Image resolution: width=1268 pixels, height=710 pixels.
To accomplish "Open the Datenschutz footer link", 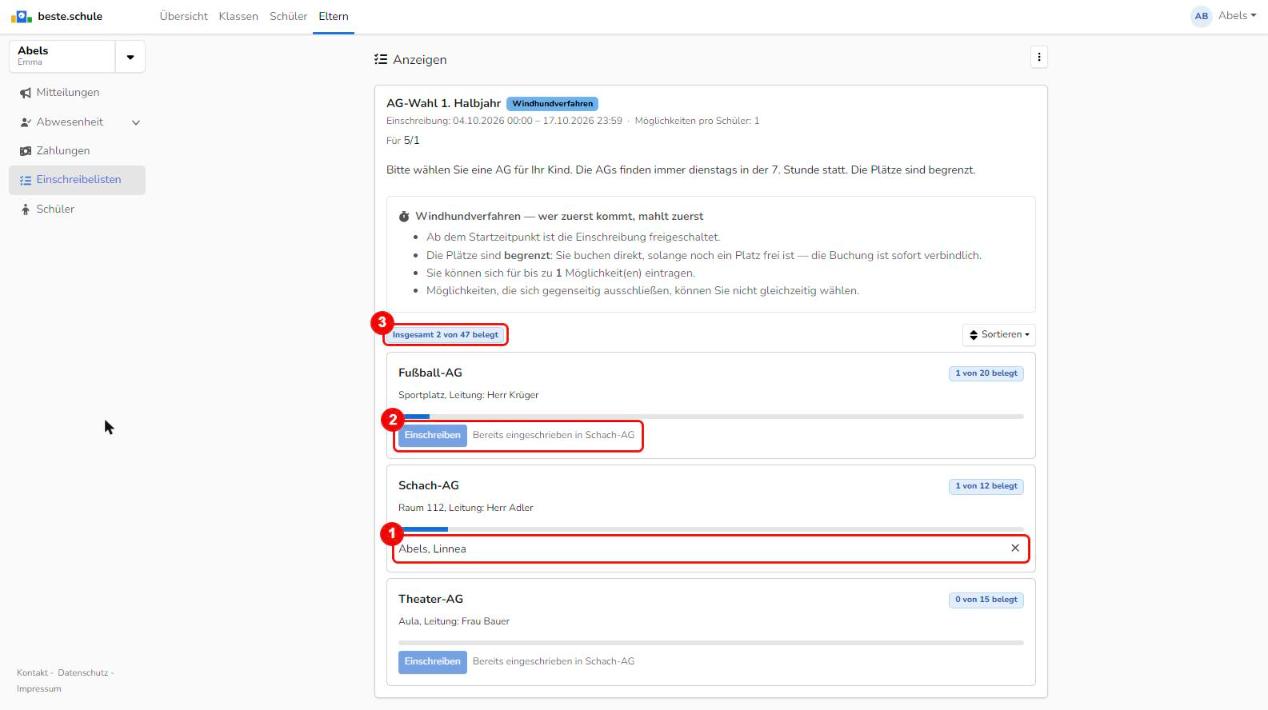I will [x=83, y=673].
